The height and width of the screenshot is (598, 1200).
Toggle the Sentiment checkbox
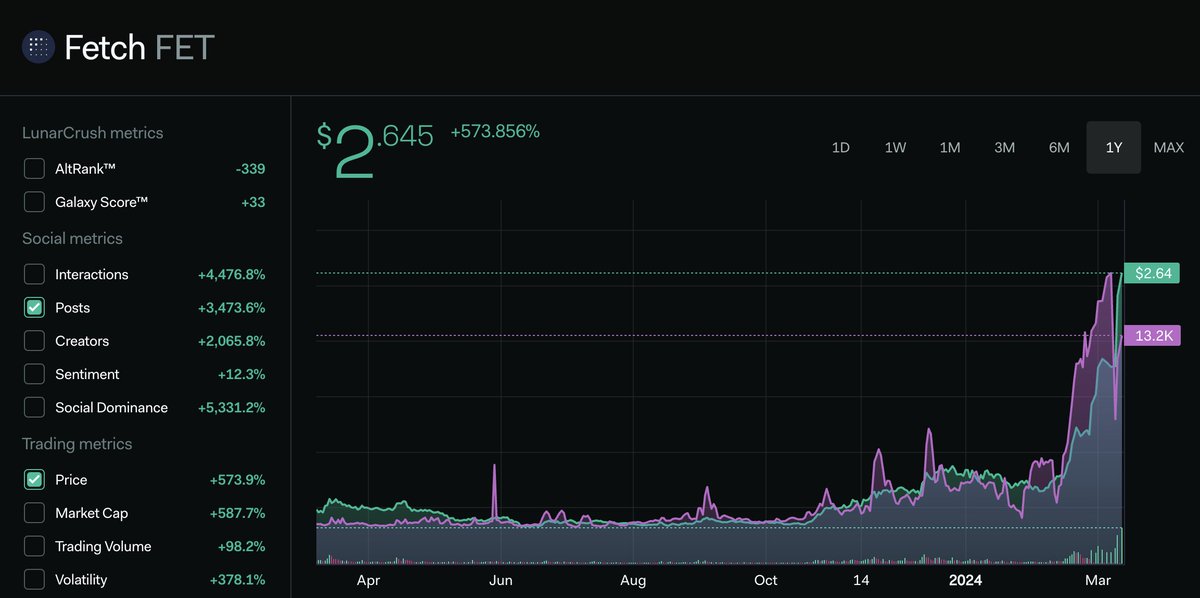click(x=34, y=374)
